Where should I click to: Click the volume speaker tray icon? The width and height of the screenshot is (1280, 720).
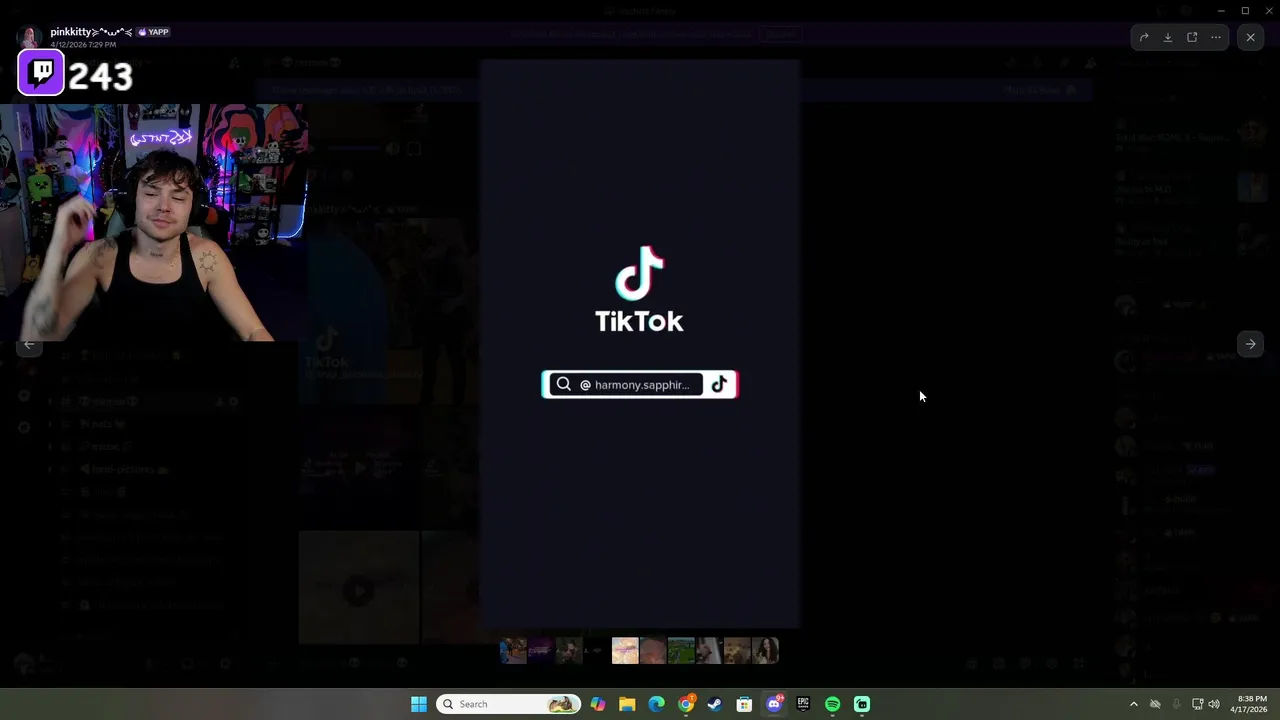pos(1214,704)
